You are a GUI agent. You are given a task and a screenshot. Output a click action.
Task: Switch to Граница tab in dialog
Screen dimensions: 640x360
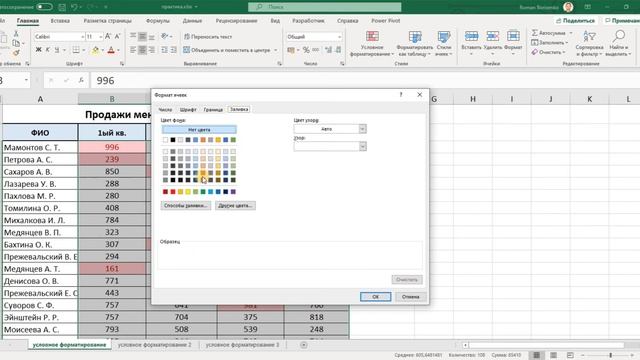(x=213, y=109)
